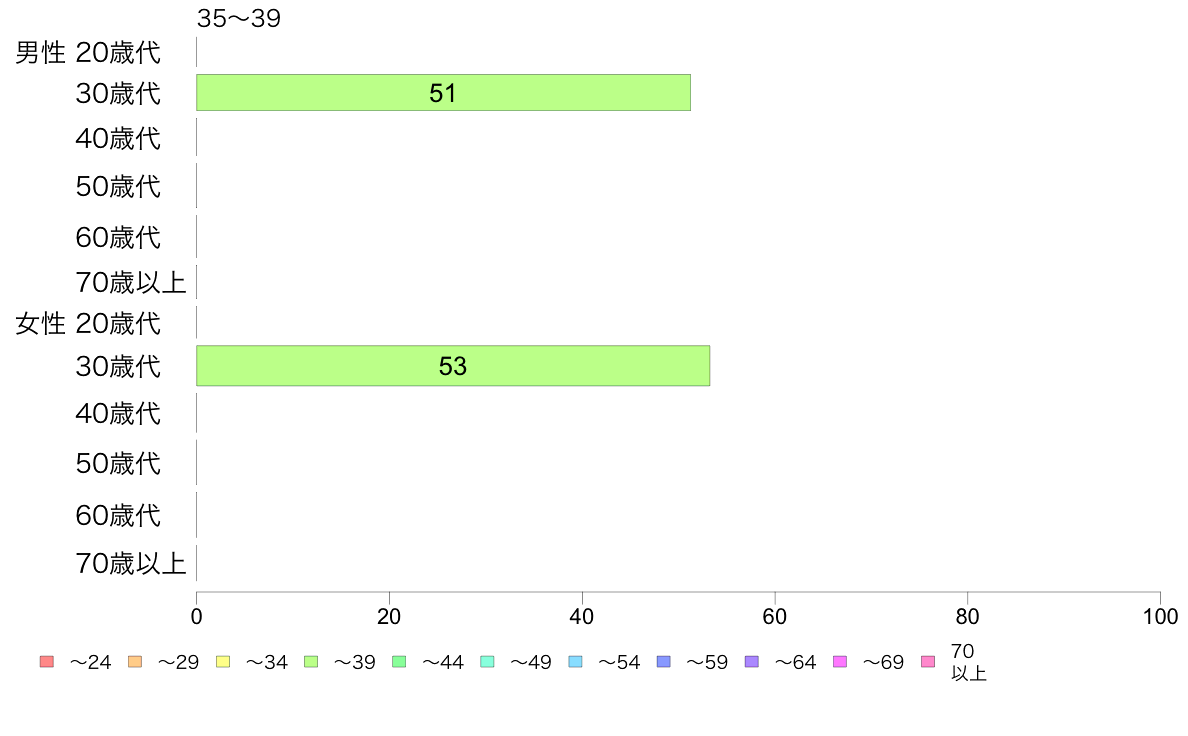Viewport: 1188px width, 736px height.
Task: Click the blue ~59 legend swatch
Action: (664, 662)
